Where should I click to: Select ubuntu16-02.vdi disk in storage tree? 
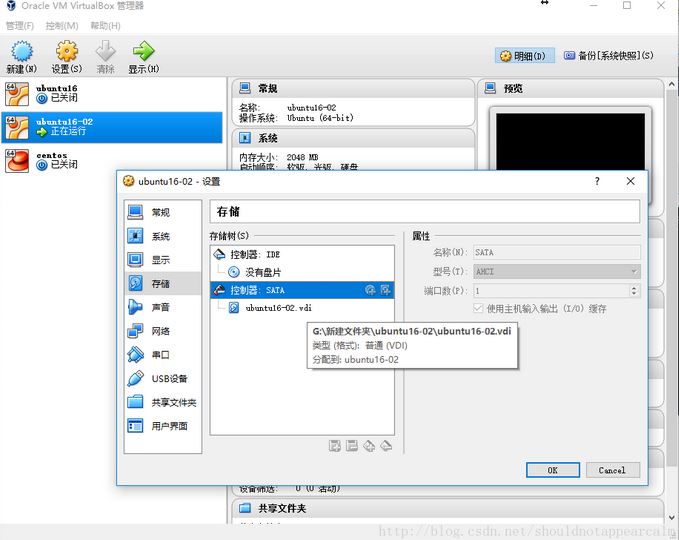tap(302, 308)
